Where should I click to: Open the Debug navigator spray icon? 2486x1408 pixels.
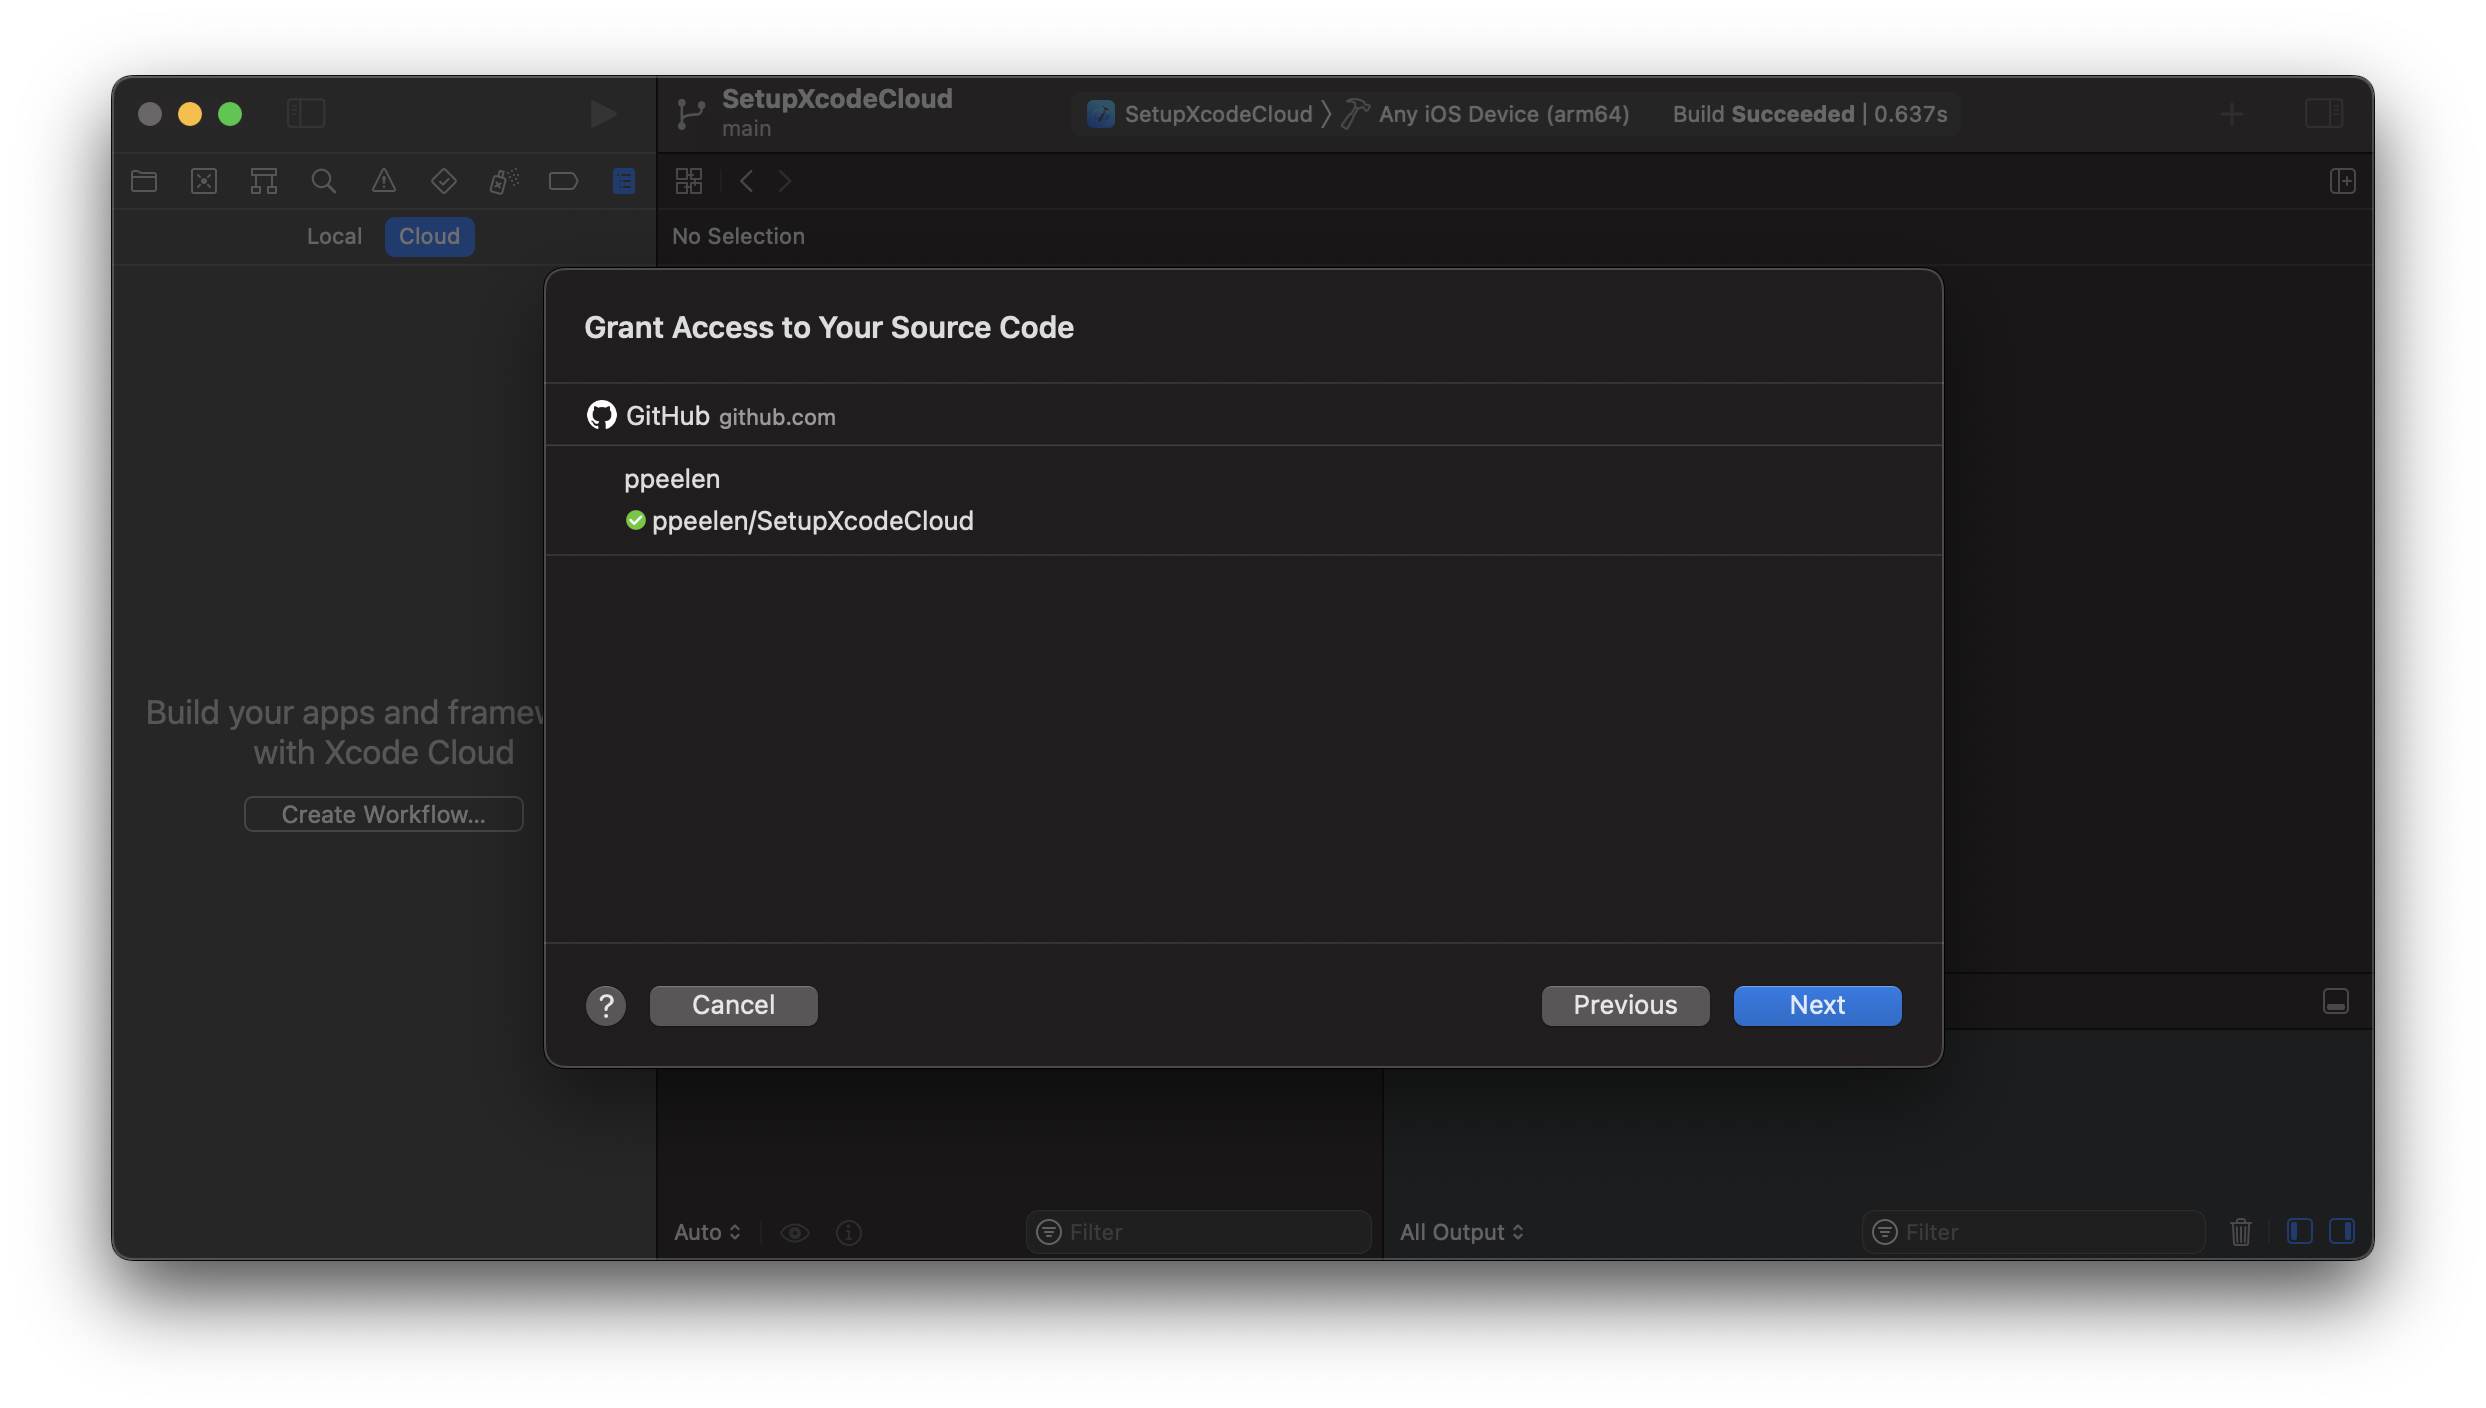click(x=504, y=181)
